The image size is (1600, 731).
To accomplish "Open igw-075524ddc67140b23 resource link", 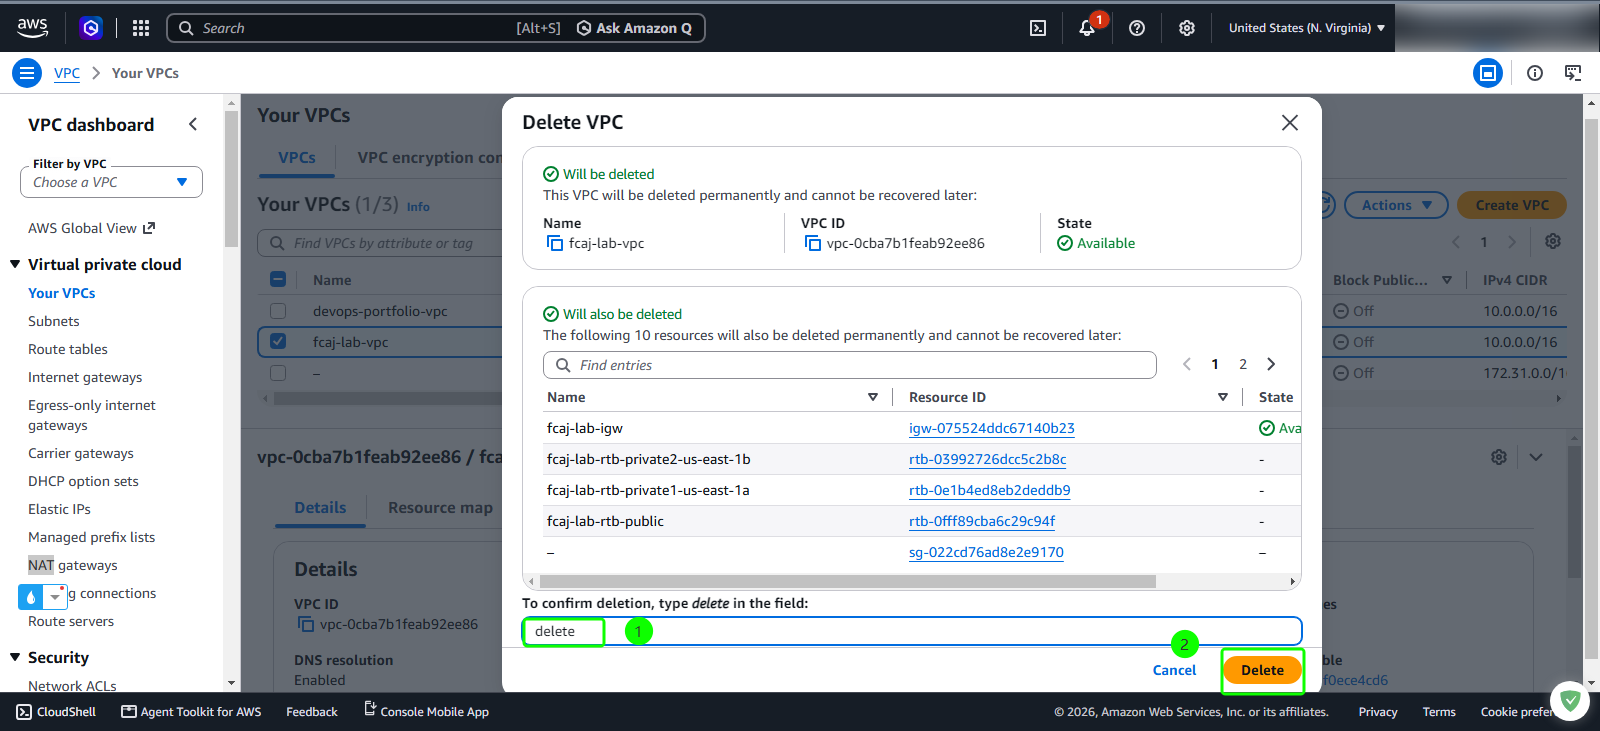I will click(x=992, y=428).
